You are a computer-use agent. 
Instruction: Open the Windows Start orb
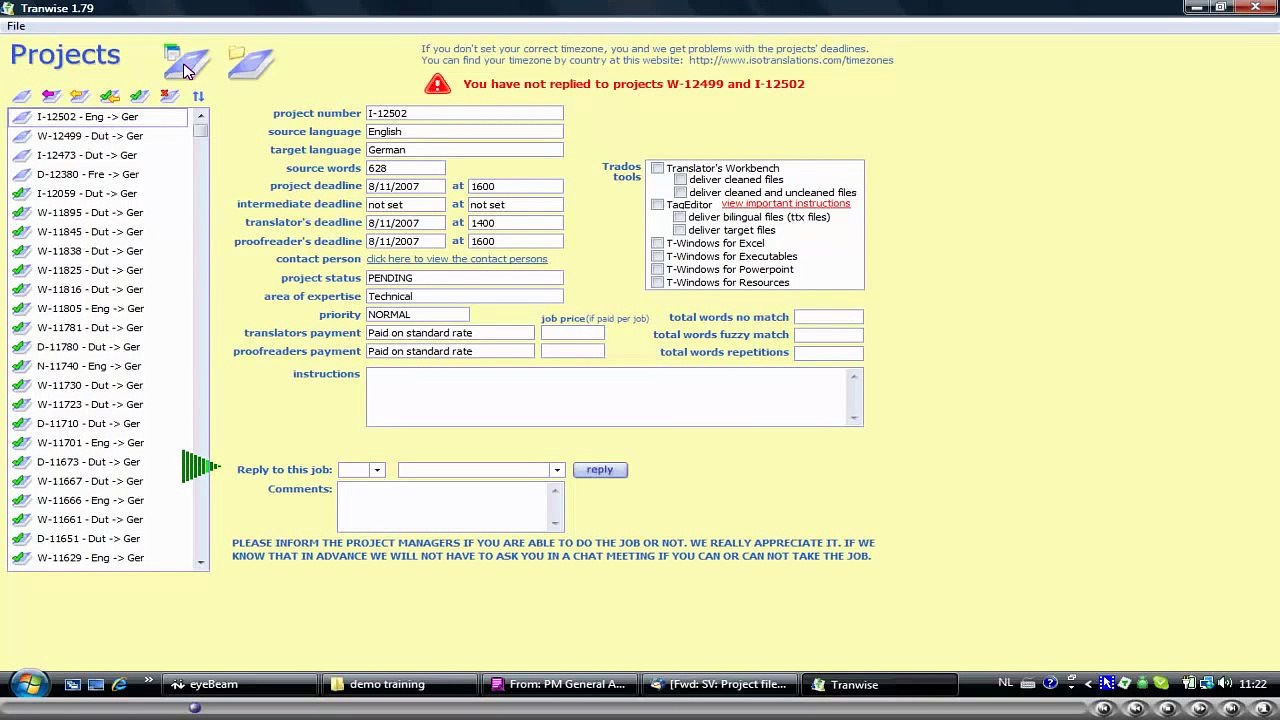[30, 685]
